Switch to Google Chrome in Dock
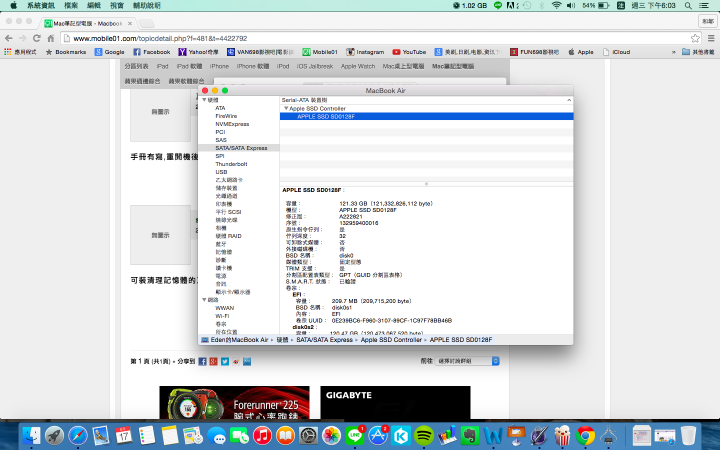The image size is (720, 450). pyautogui.click(x=585, y=435)
